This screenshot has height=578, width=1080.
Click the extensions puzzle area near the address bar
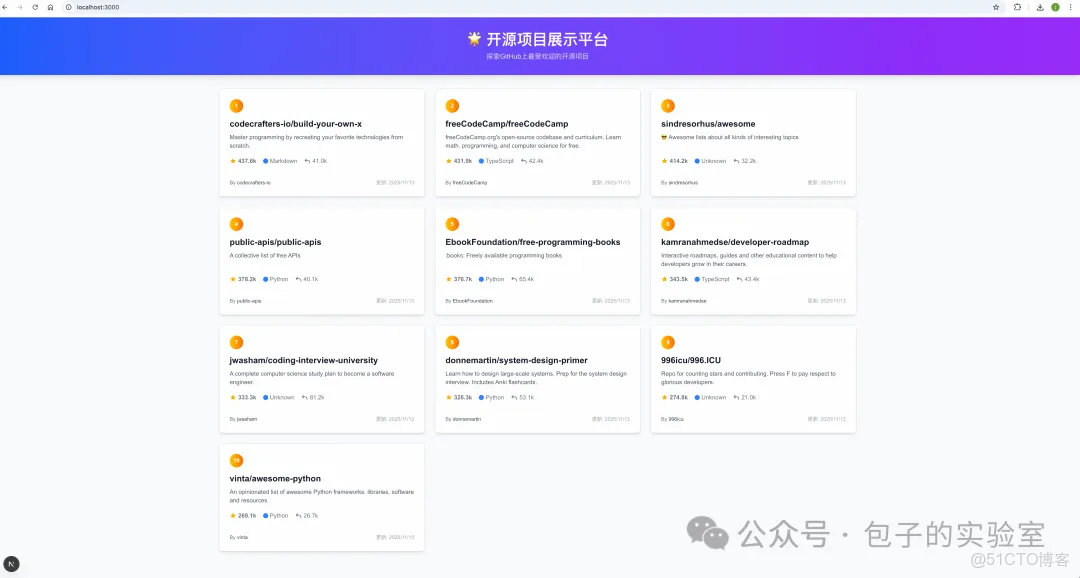click(1015, 7)
